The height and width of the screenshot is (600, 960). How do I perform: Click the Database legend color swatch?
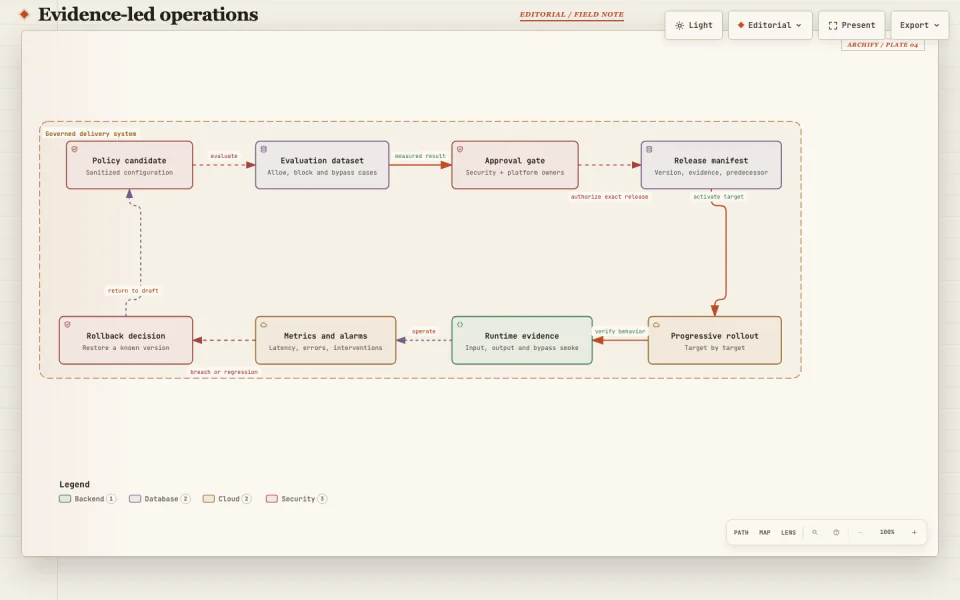click(135, 499)
